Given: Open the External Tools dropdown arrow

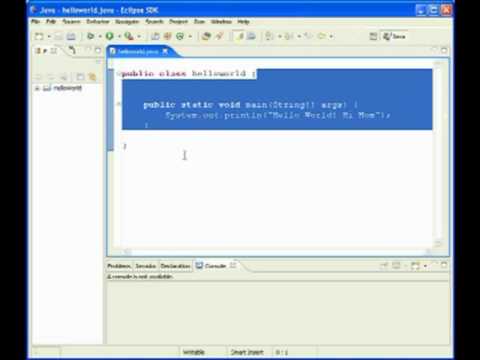Looking at the screenshot, I should [139, 36].
